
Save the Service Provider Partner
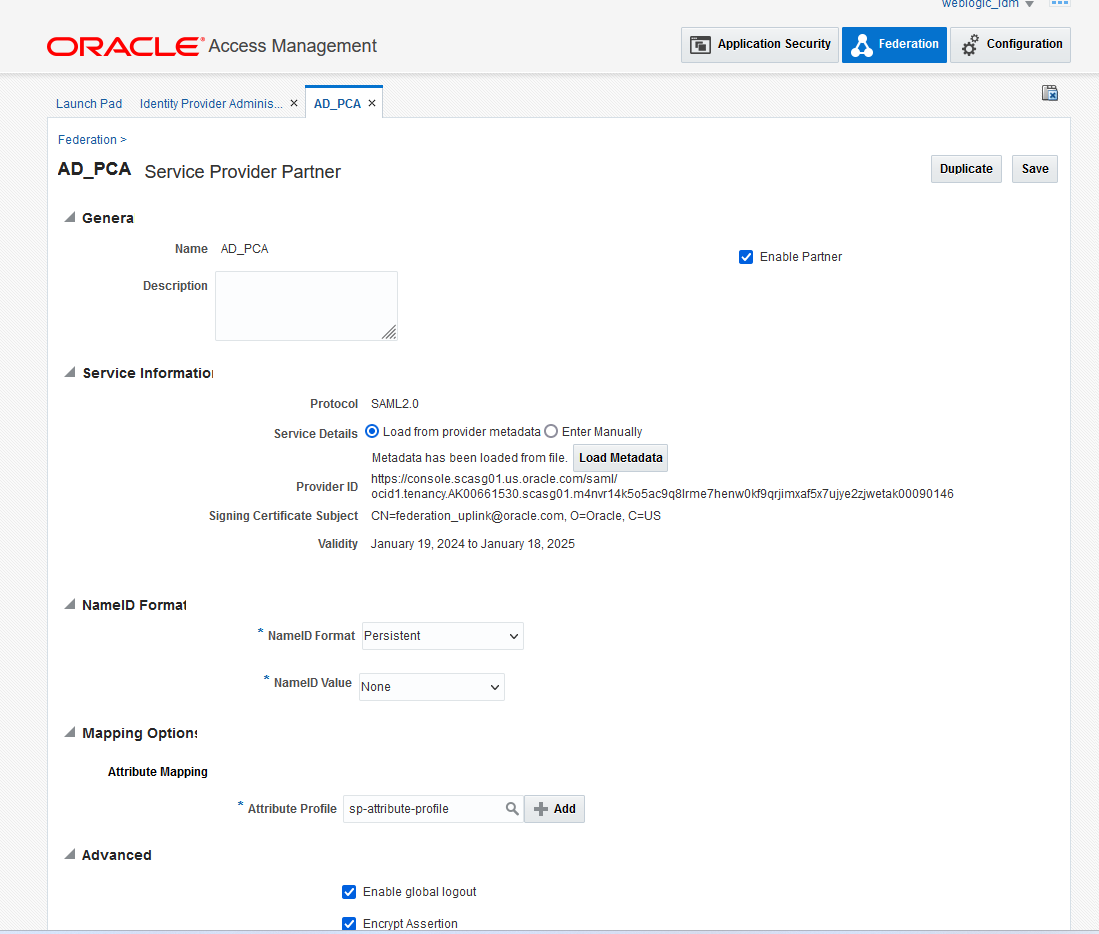tap(1035, 169)
